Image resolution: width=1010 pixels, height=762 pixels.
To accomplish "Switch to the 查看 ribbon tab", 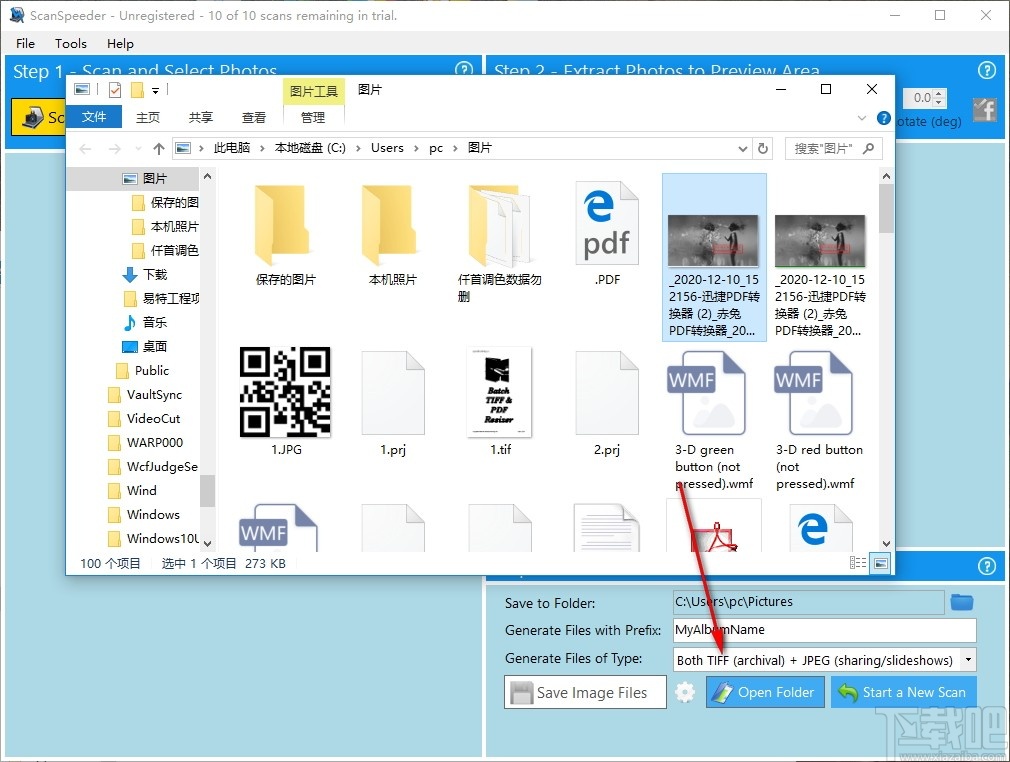I will tap(254, 117).
